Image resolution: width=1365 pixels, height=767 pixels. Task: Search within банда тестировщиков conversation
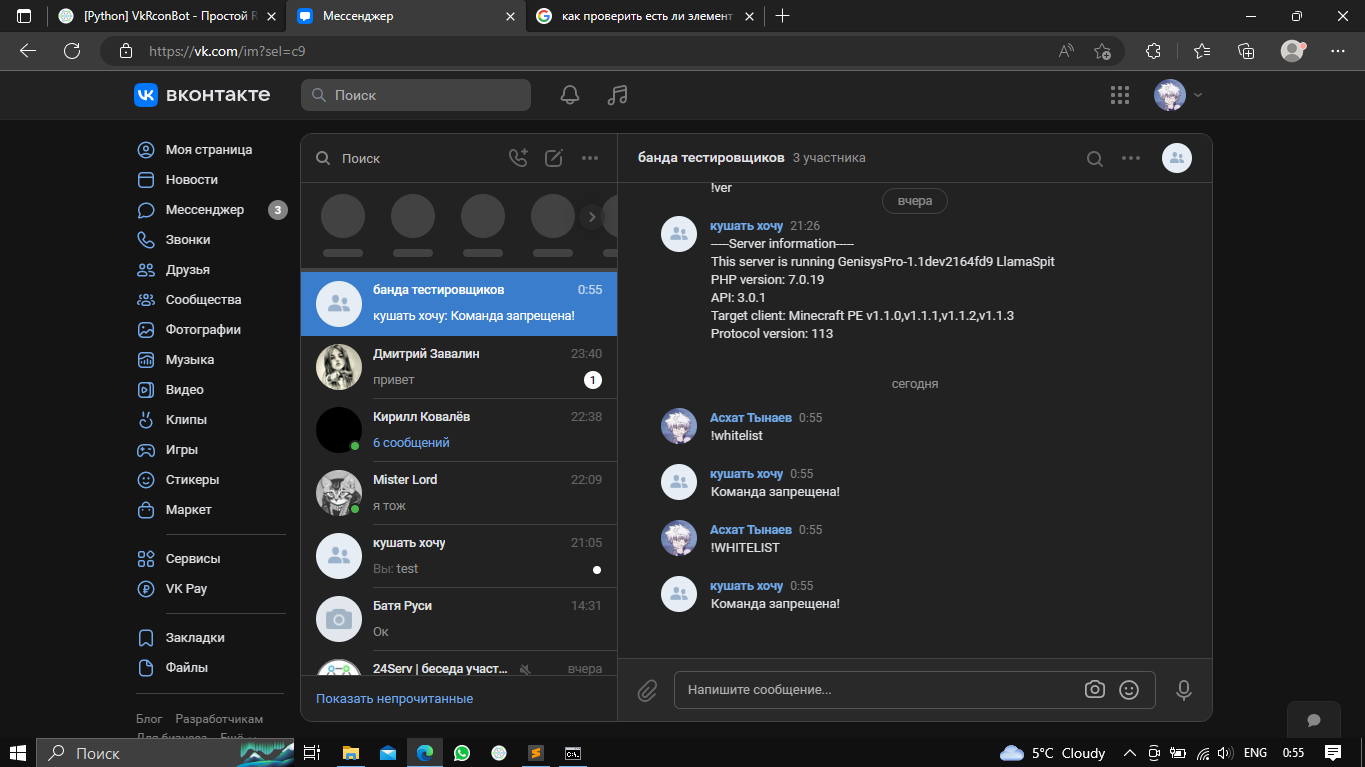1095,158
